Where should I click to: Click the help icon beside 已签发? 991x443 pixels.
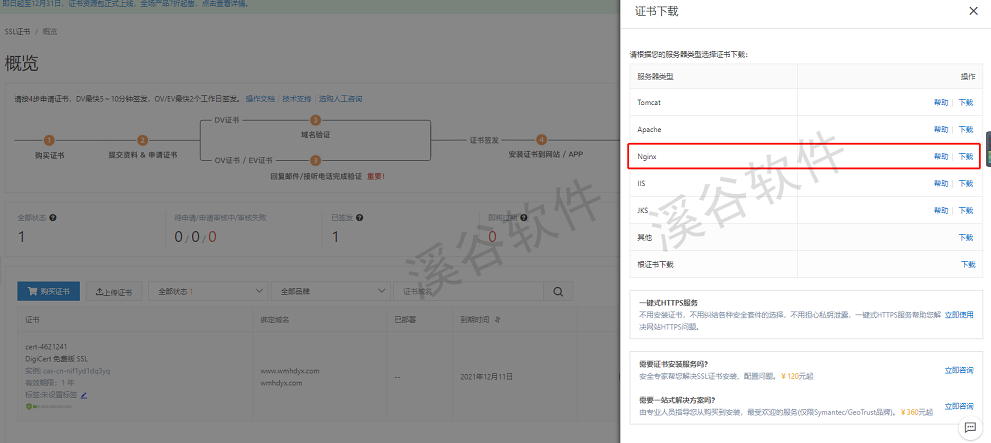[x=360, y=217]
